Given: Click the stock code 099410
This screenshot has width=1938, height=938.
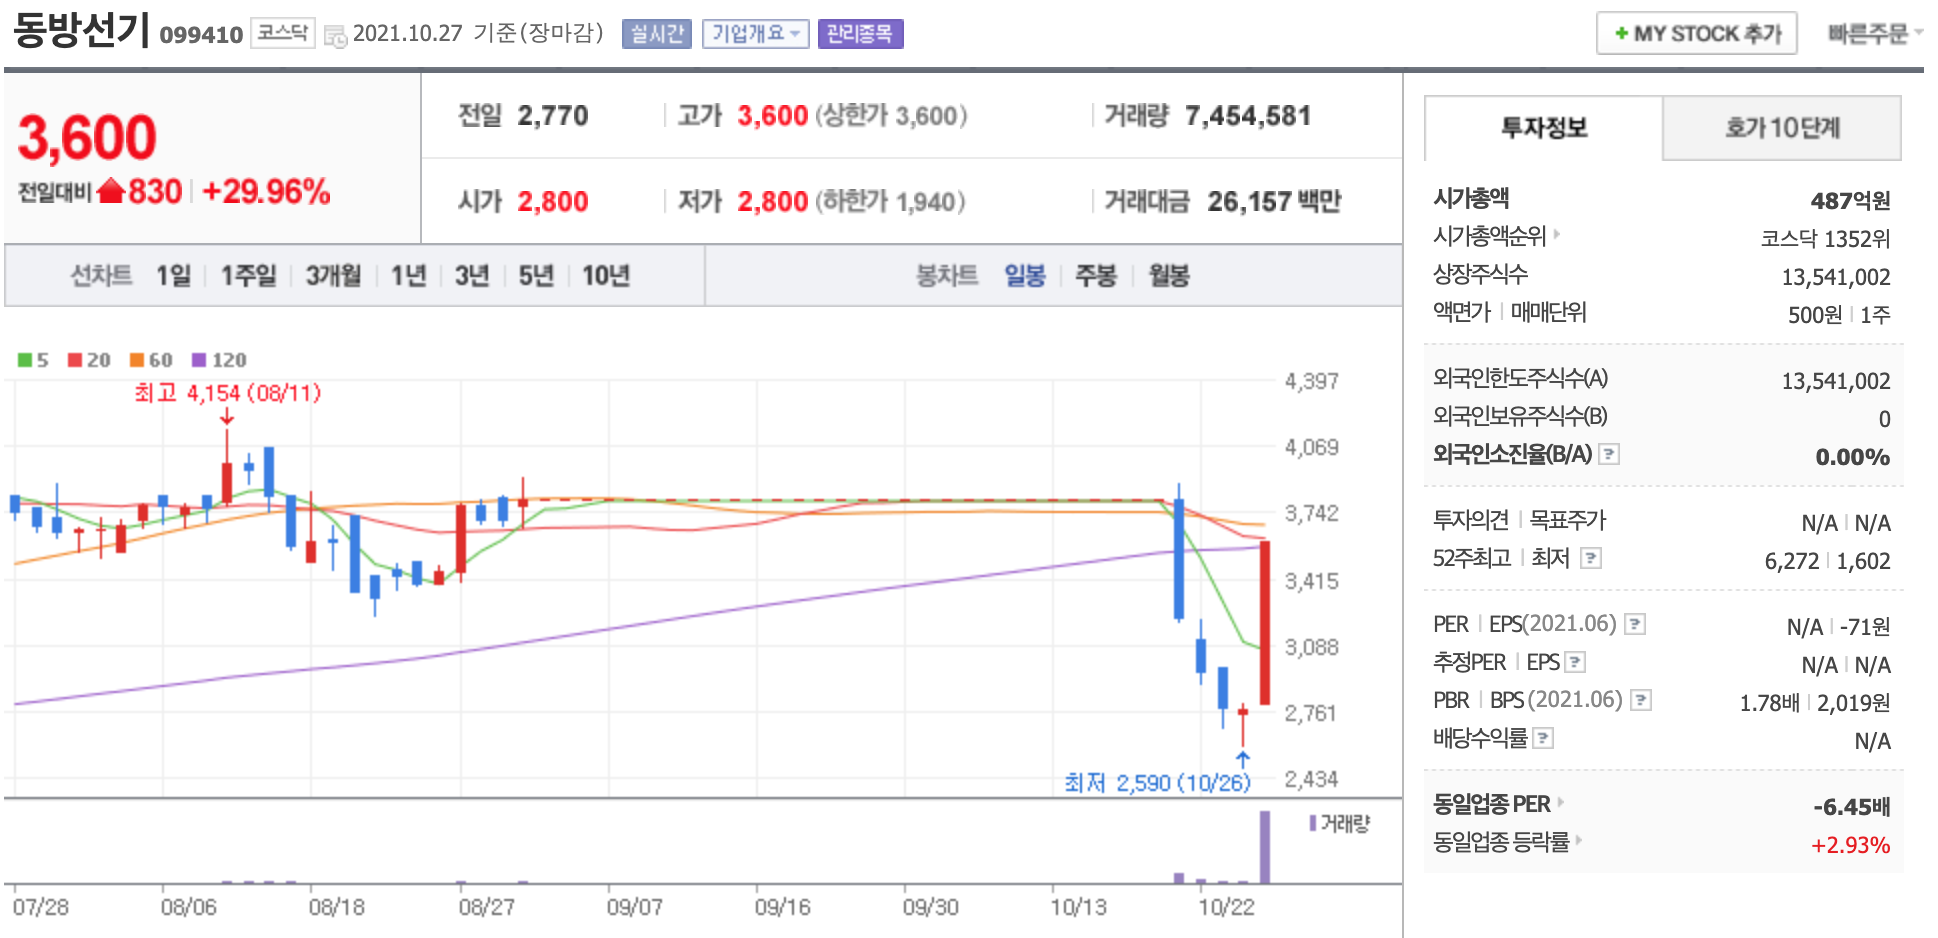Looking at the screenshot, I should (201, 35).
